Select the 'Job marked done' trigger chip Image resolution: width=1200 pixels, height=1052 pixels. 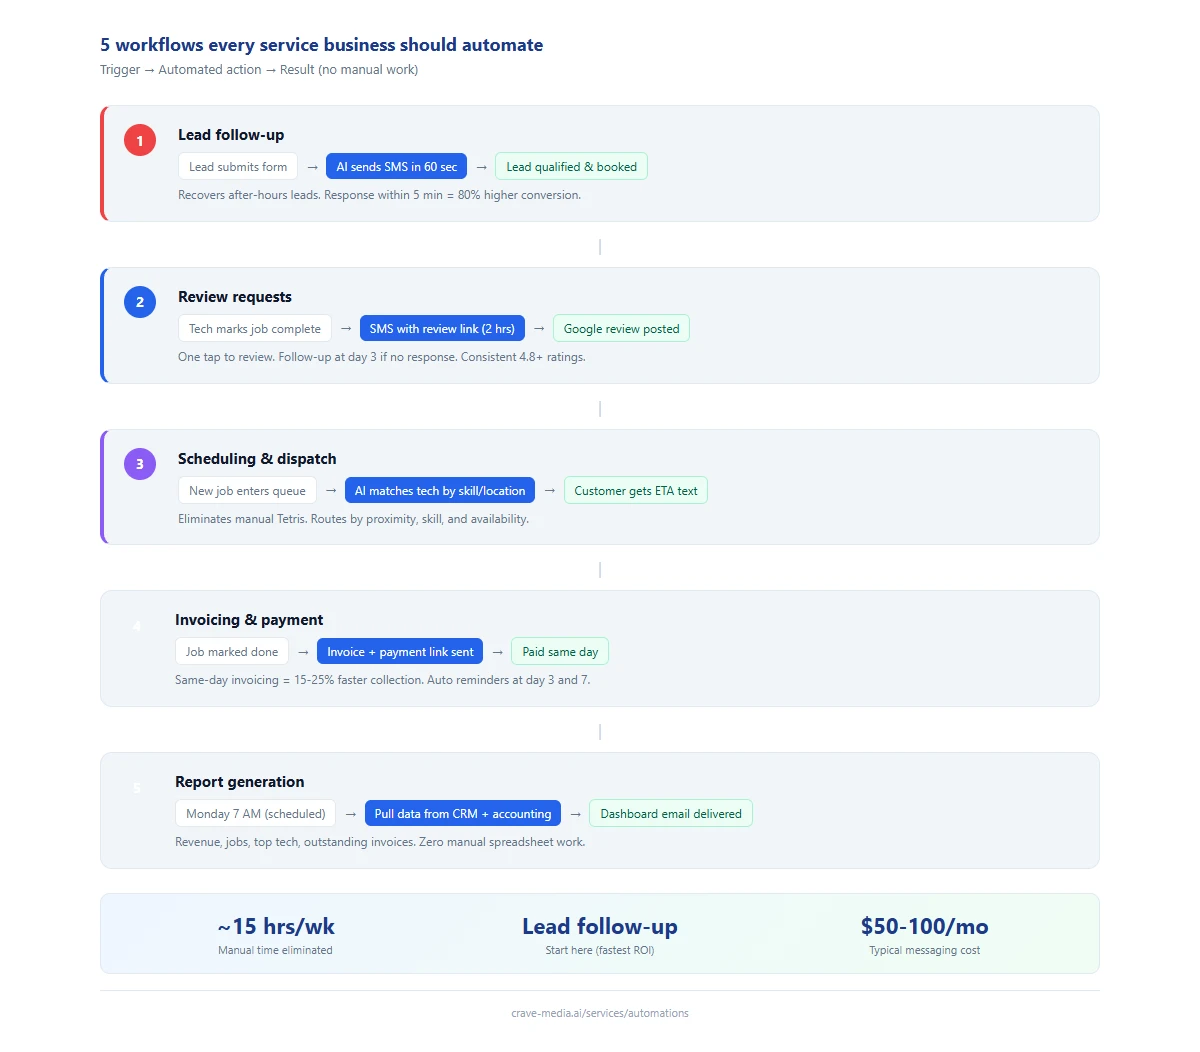[x=232, y=652]
